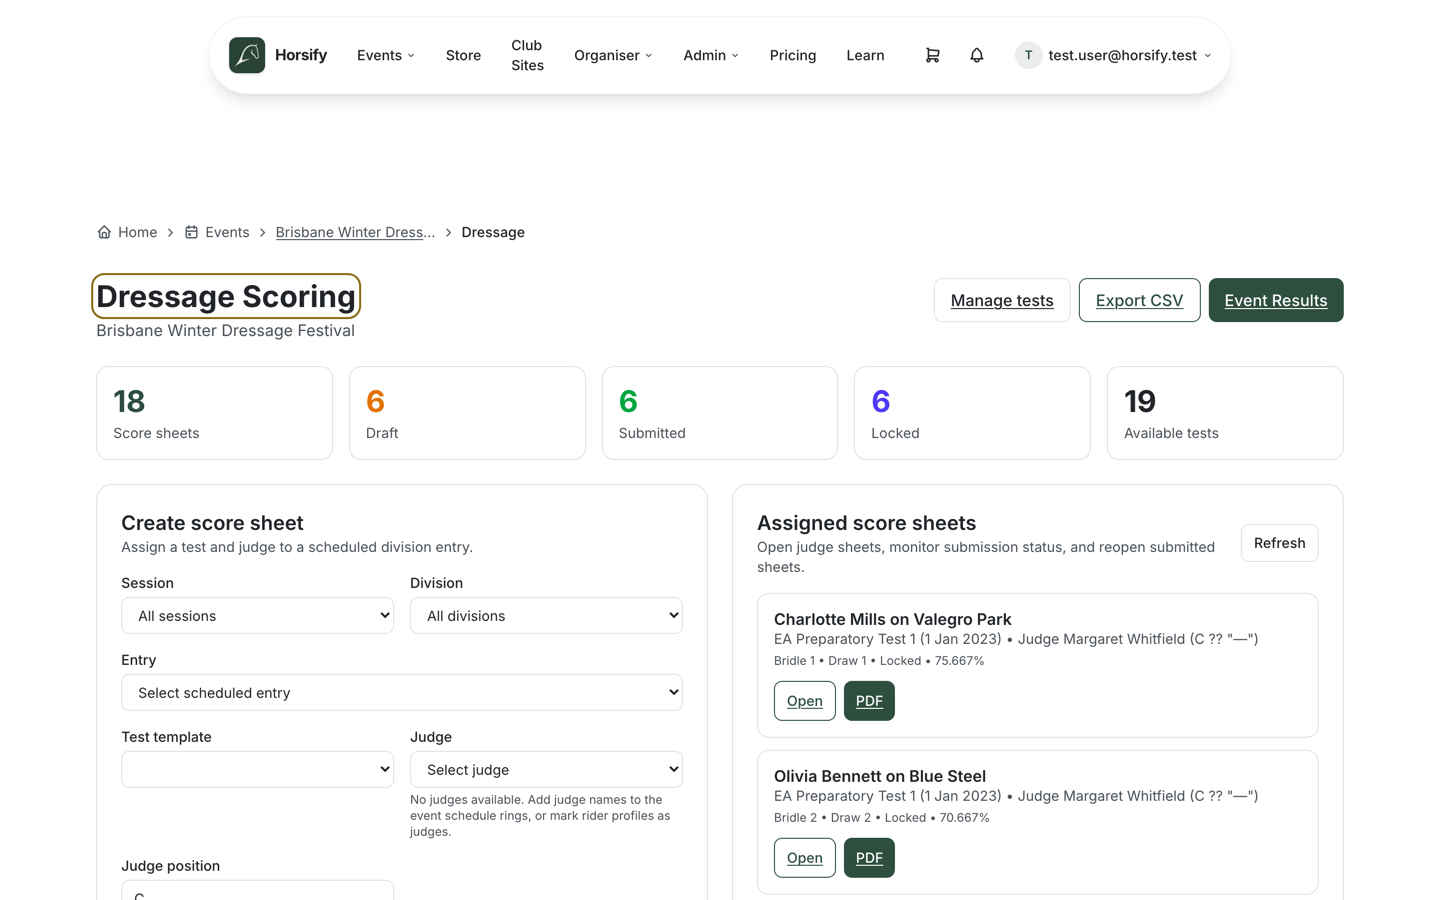This screenshot has width=1440, height=900.
Task: Click the 'No judges available' help text
Action: click(541, 815)
